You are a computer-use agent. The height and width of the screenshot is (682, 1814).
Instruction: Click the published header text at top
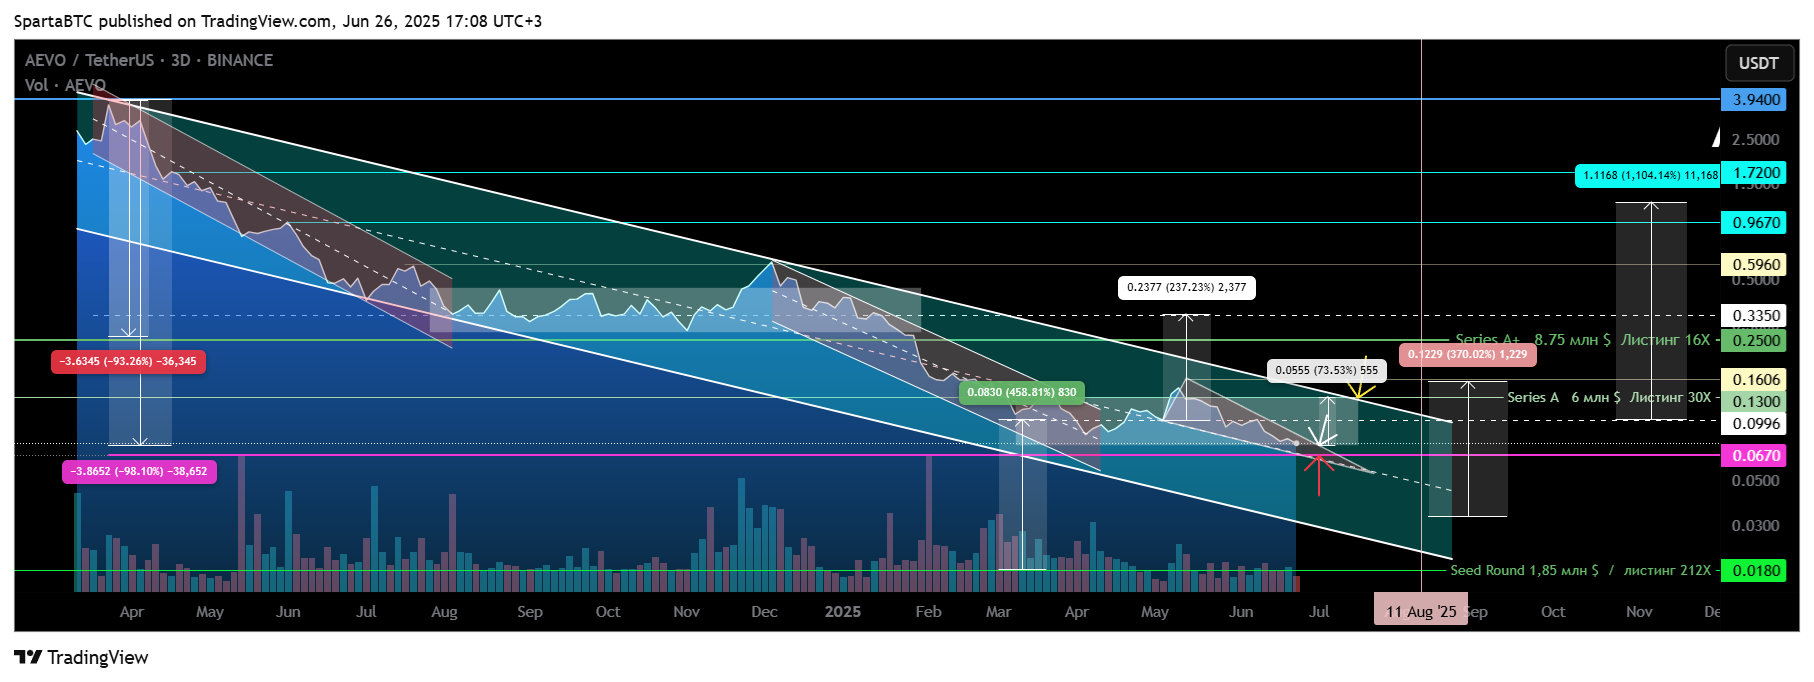(278, 21)
